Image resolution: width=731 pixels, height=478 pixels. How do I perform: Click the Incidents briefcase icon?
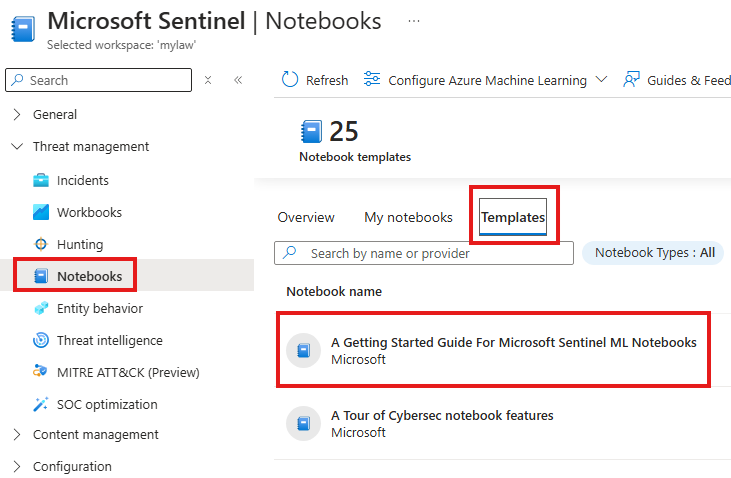(41, 180)
